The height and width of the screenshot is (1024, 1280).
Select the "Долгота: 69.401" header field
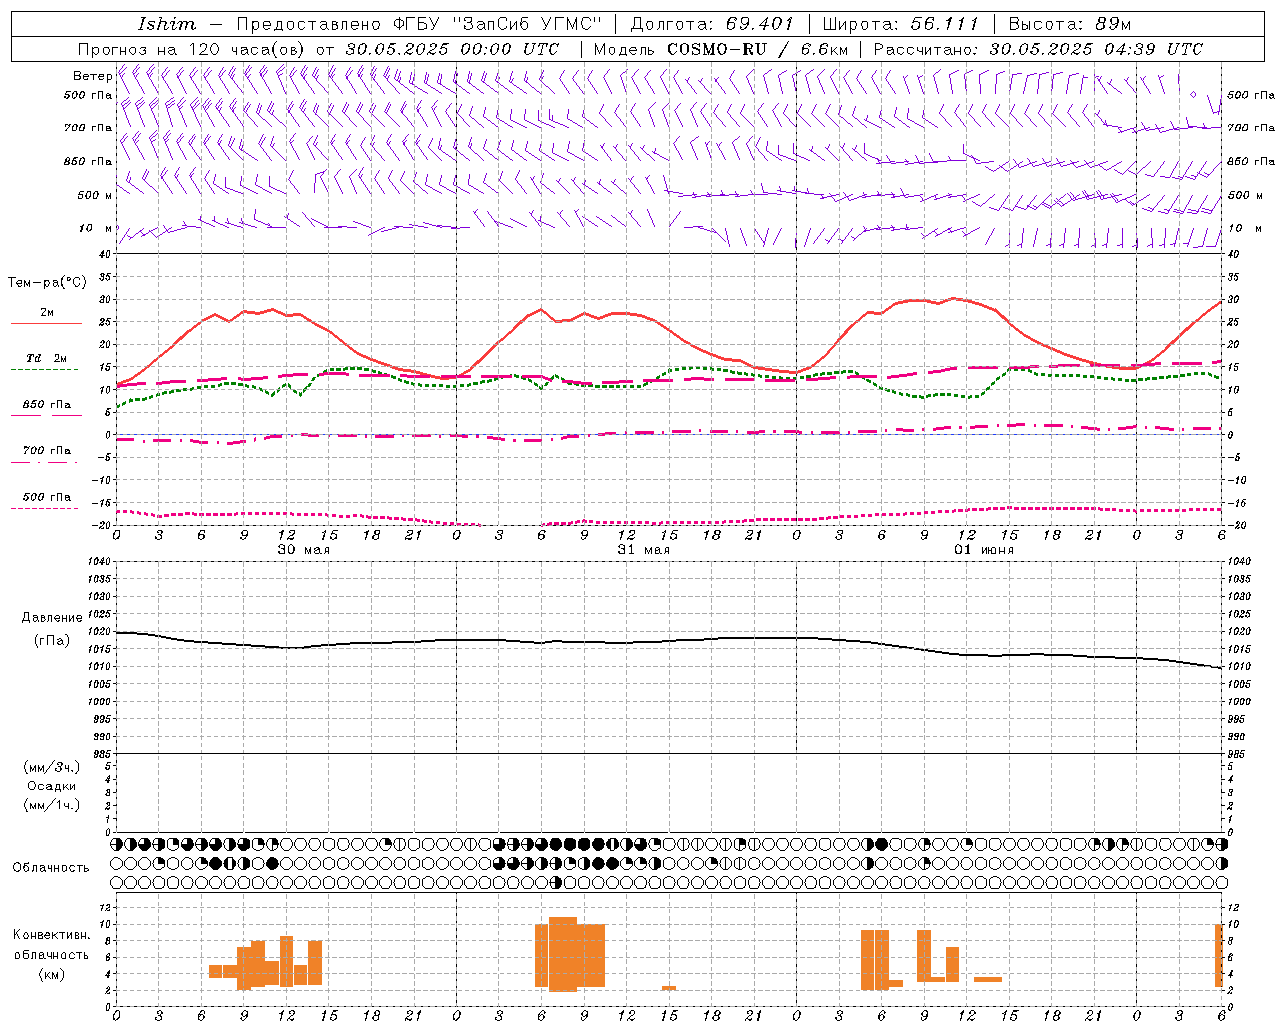click(x=712, y=24)
